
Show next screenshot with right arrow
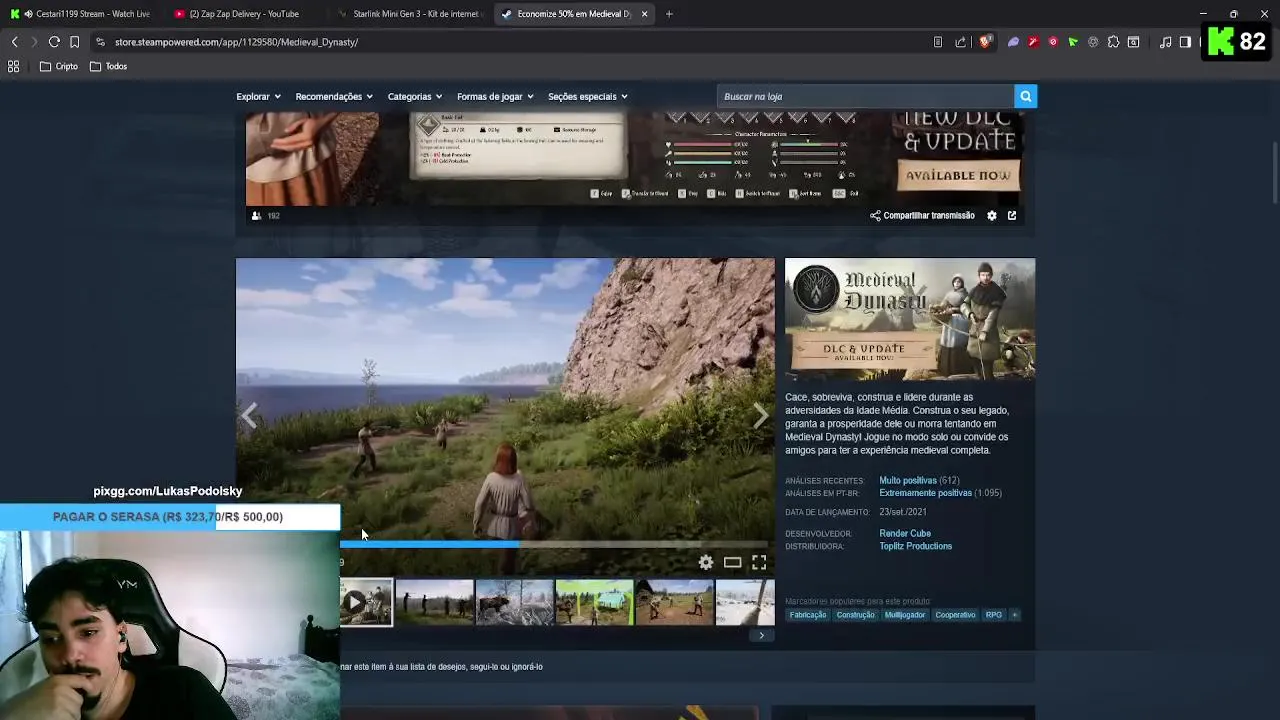pyautogui.click(x=761, y=416)
